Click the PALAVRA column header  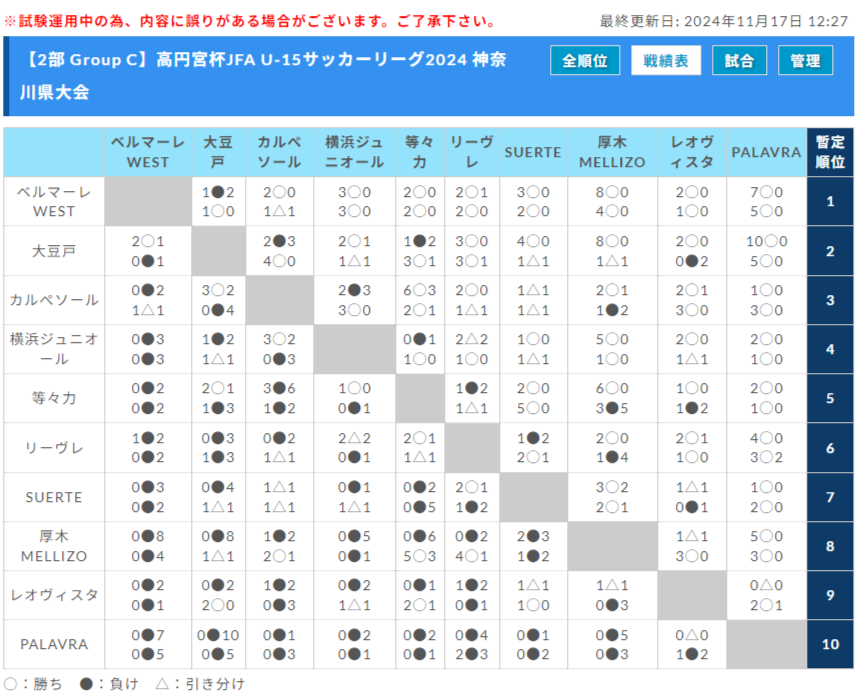[x=766, y=152]
